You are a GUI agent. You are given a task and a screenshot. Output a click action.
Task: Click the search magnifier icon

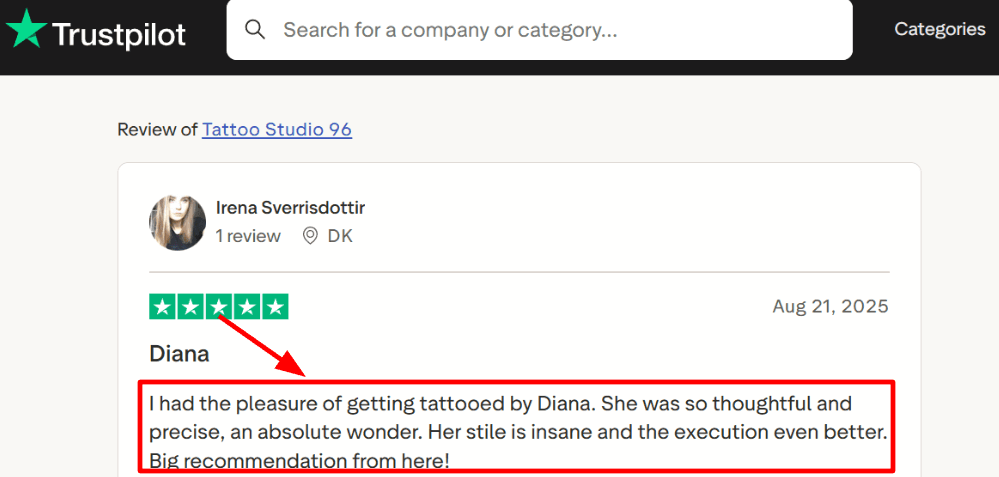(x=255, y=29)
